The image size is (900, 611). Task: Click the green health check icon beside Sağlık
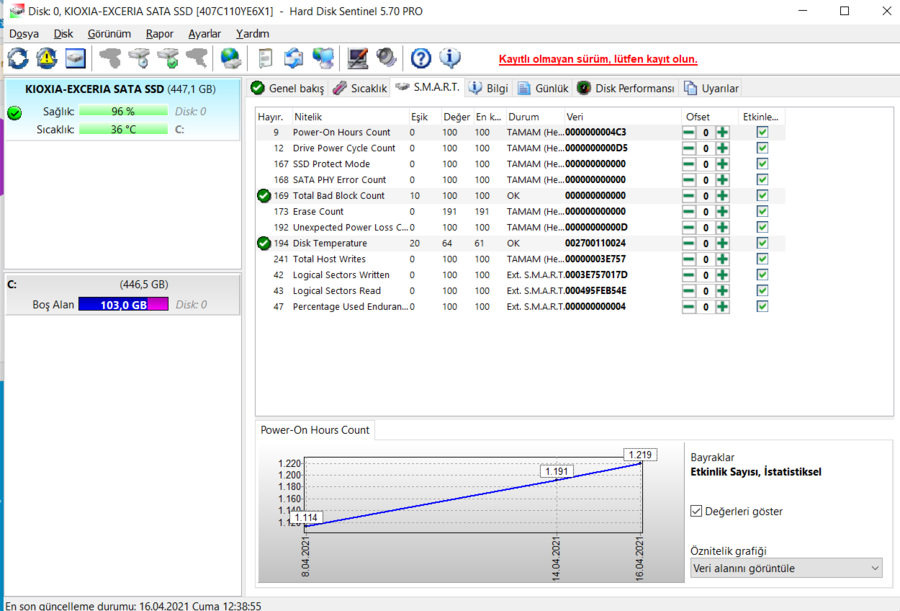point(15,113)
